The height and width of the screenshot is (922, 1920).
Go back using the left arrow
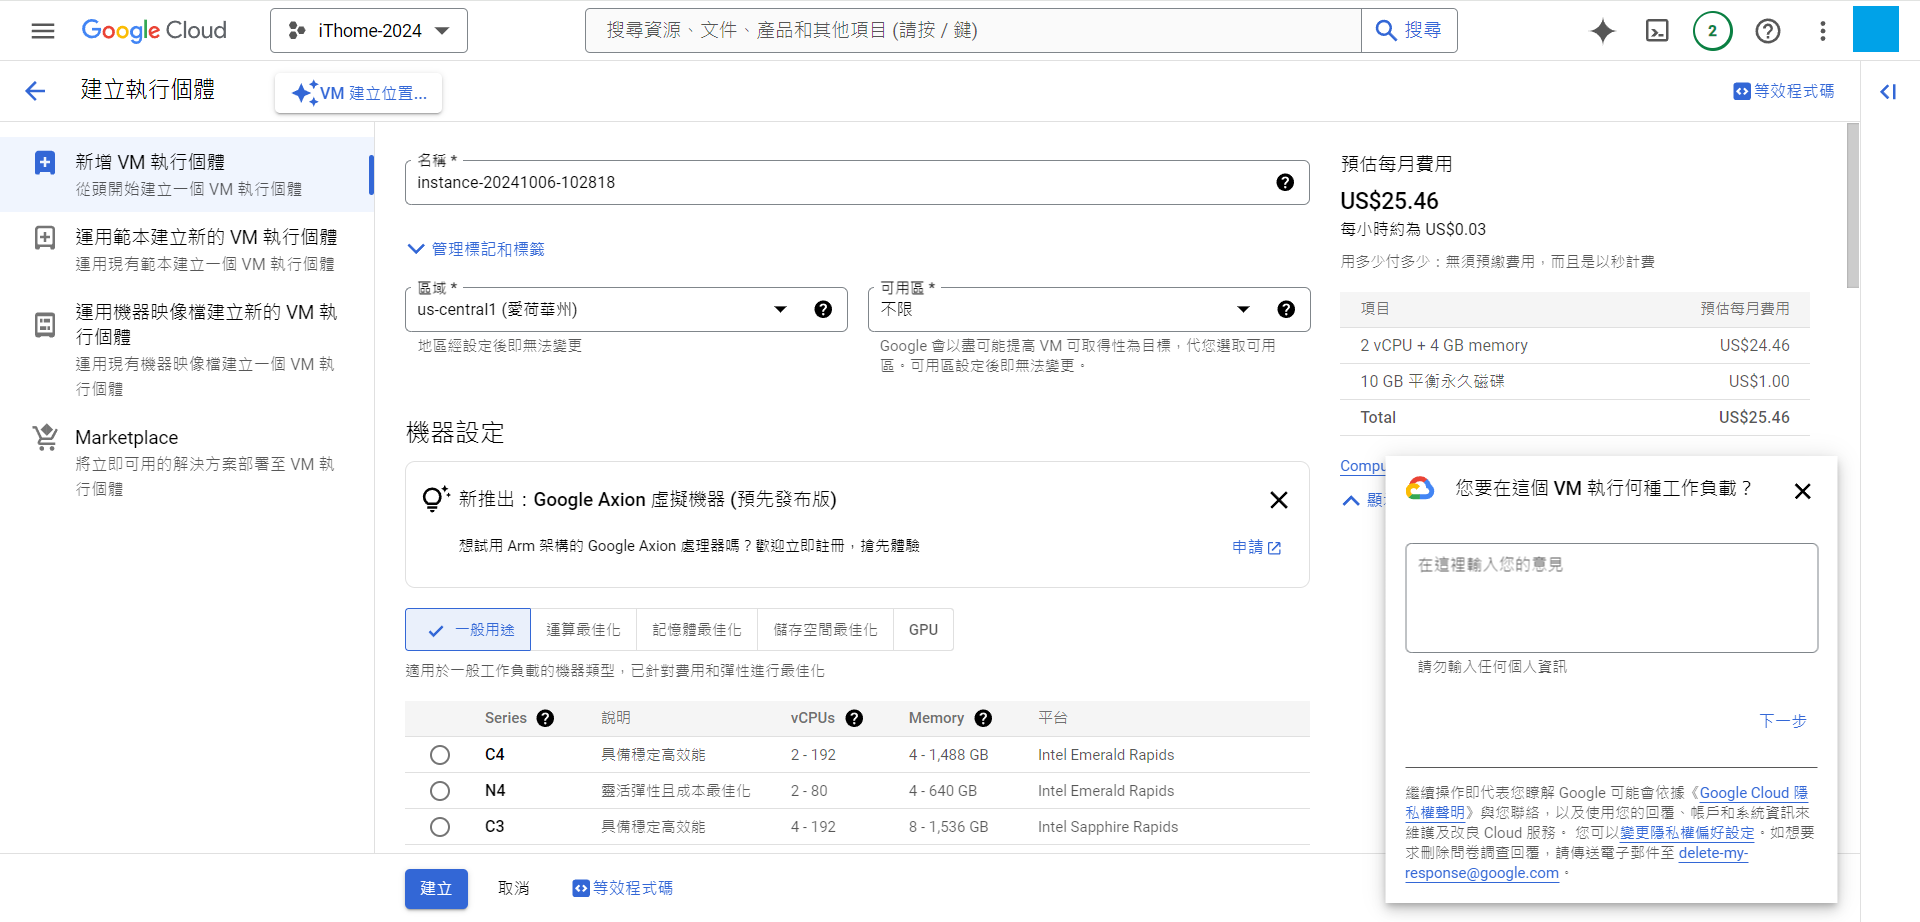pyautogui.click(x=35, y=91)
